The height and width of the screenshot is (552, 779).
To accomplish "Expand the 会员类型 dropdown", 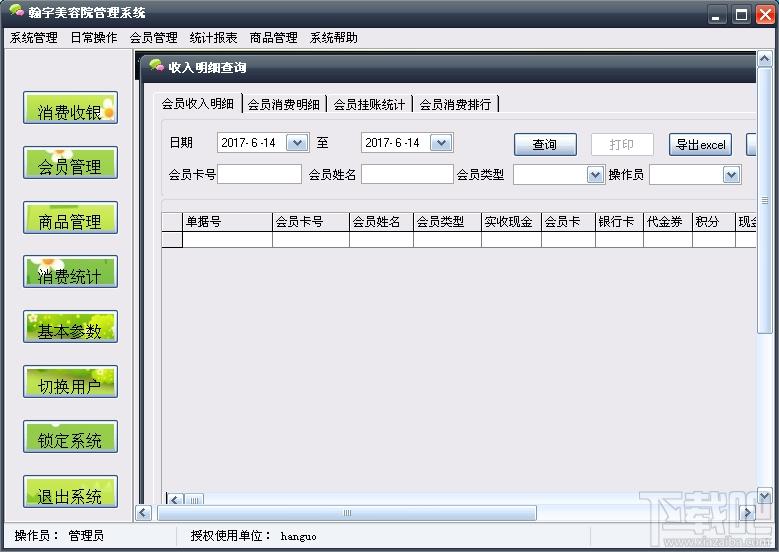I will coord(595,175).
